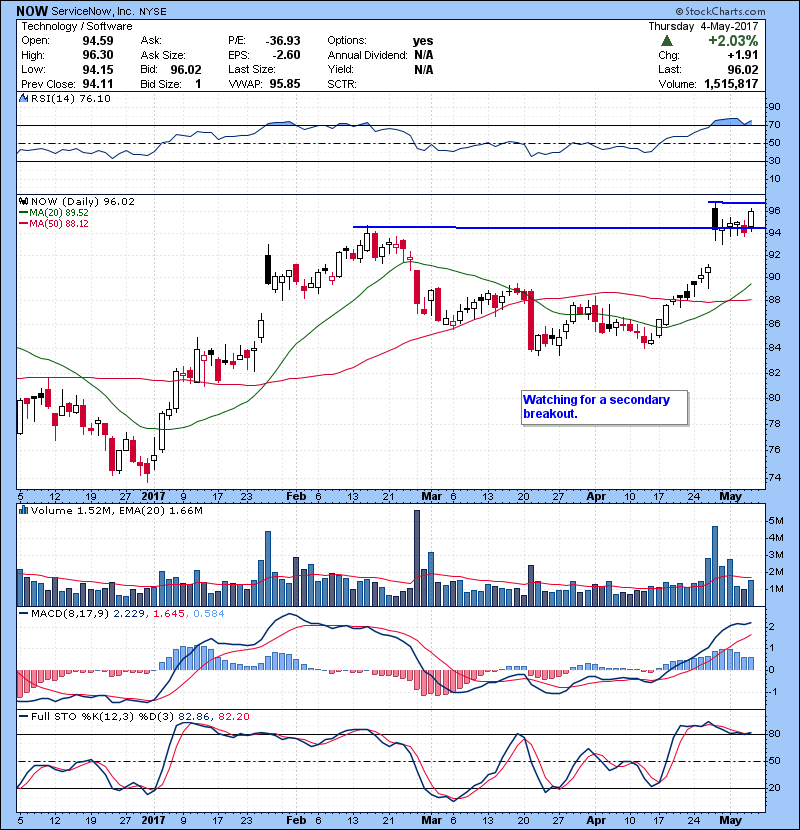800x830 pixels.
Task: Click the Options value yes
Action: [423, 41]
